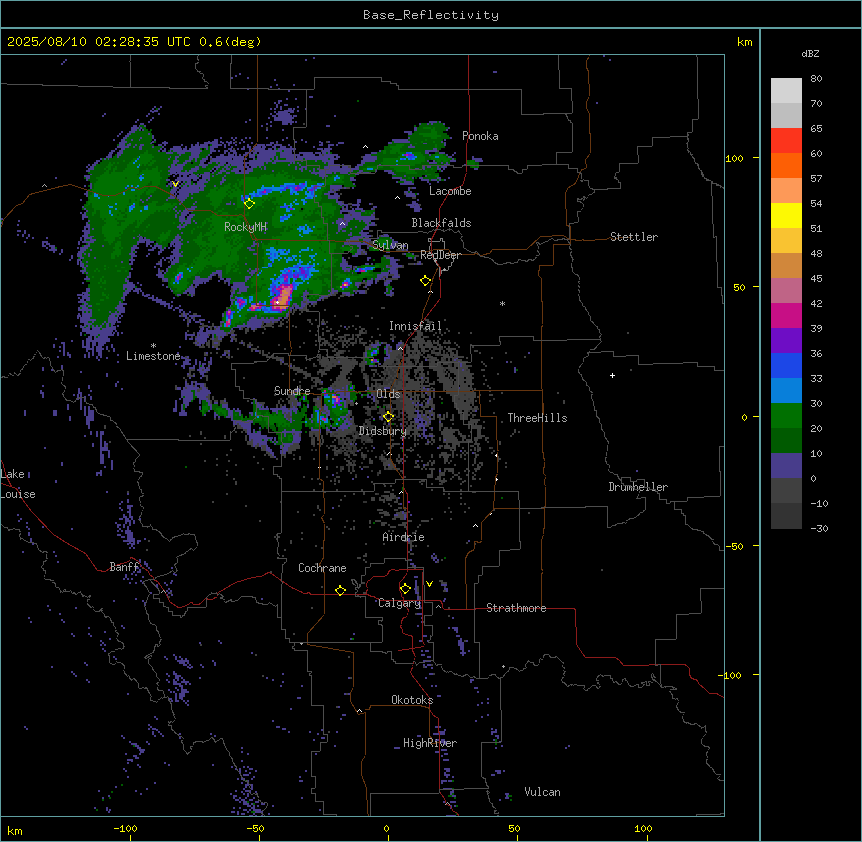Click the yellow V marker east of Calgary
The height and width of the screenshot is (842, 862).
[429, 584]
